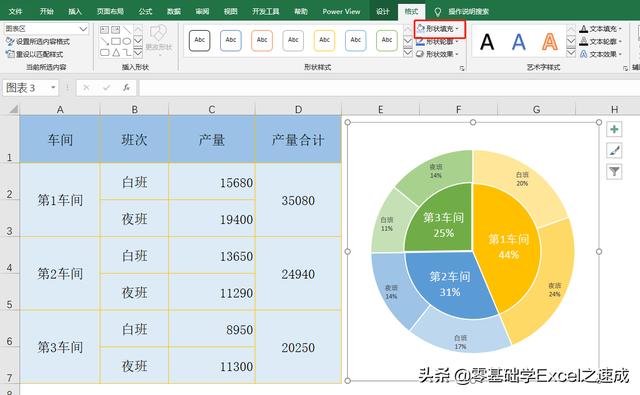Open the 图表区 chart element dropdown

[83, 29]
